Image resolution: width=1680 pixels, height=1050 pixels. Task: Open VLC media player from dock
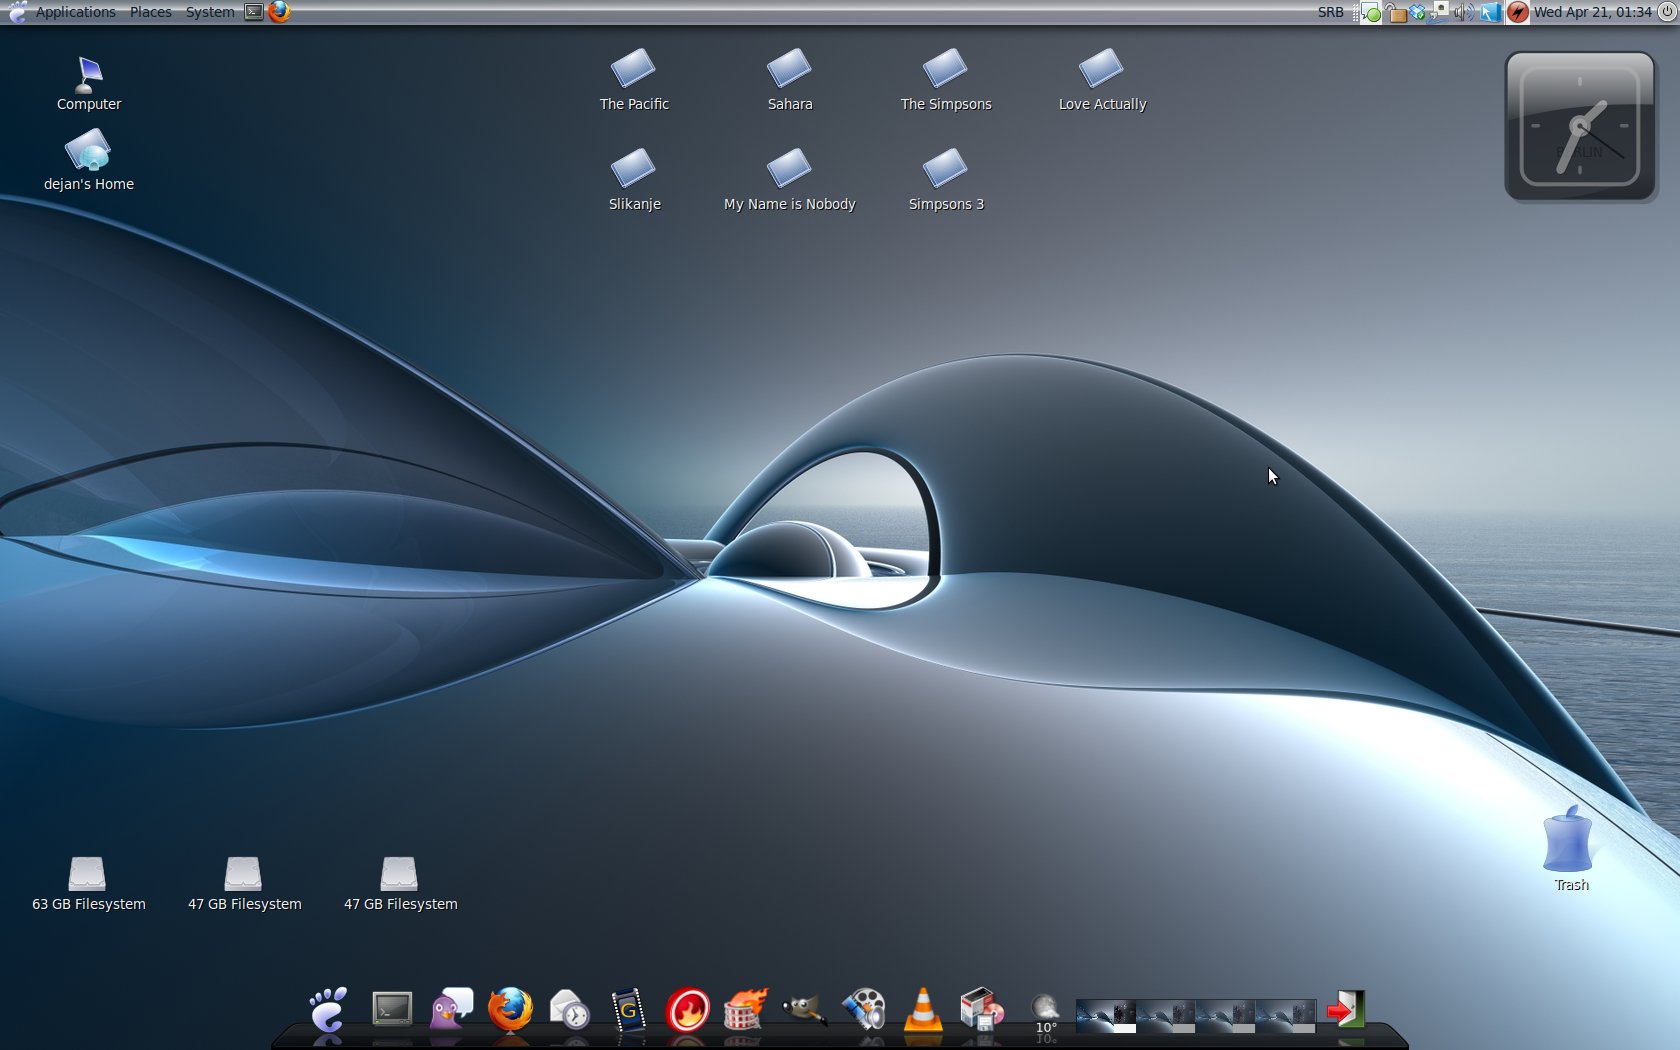pyautogui.click(x=922, y=1009)
